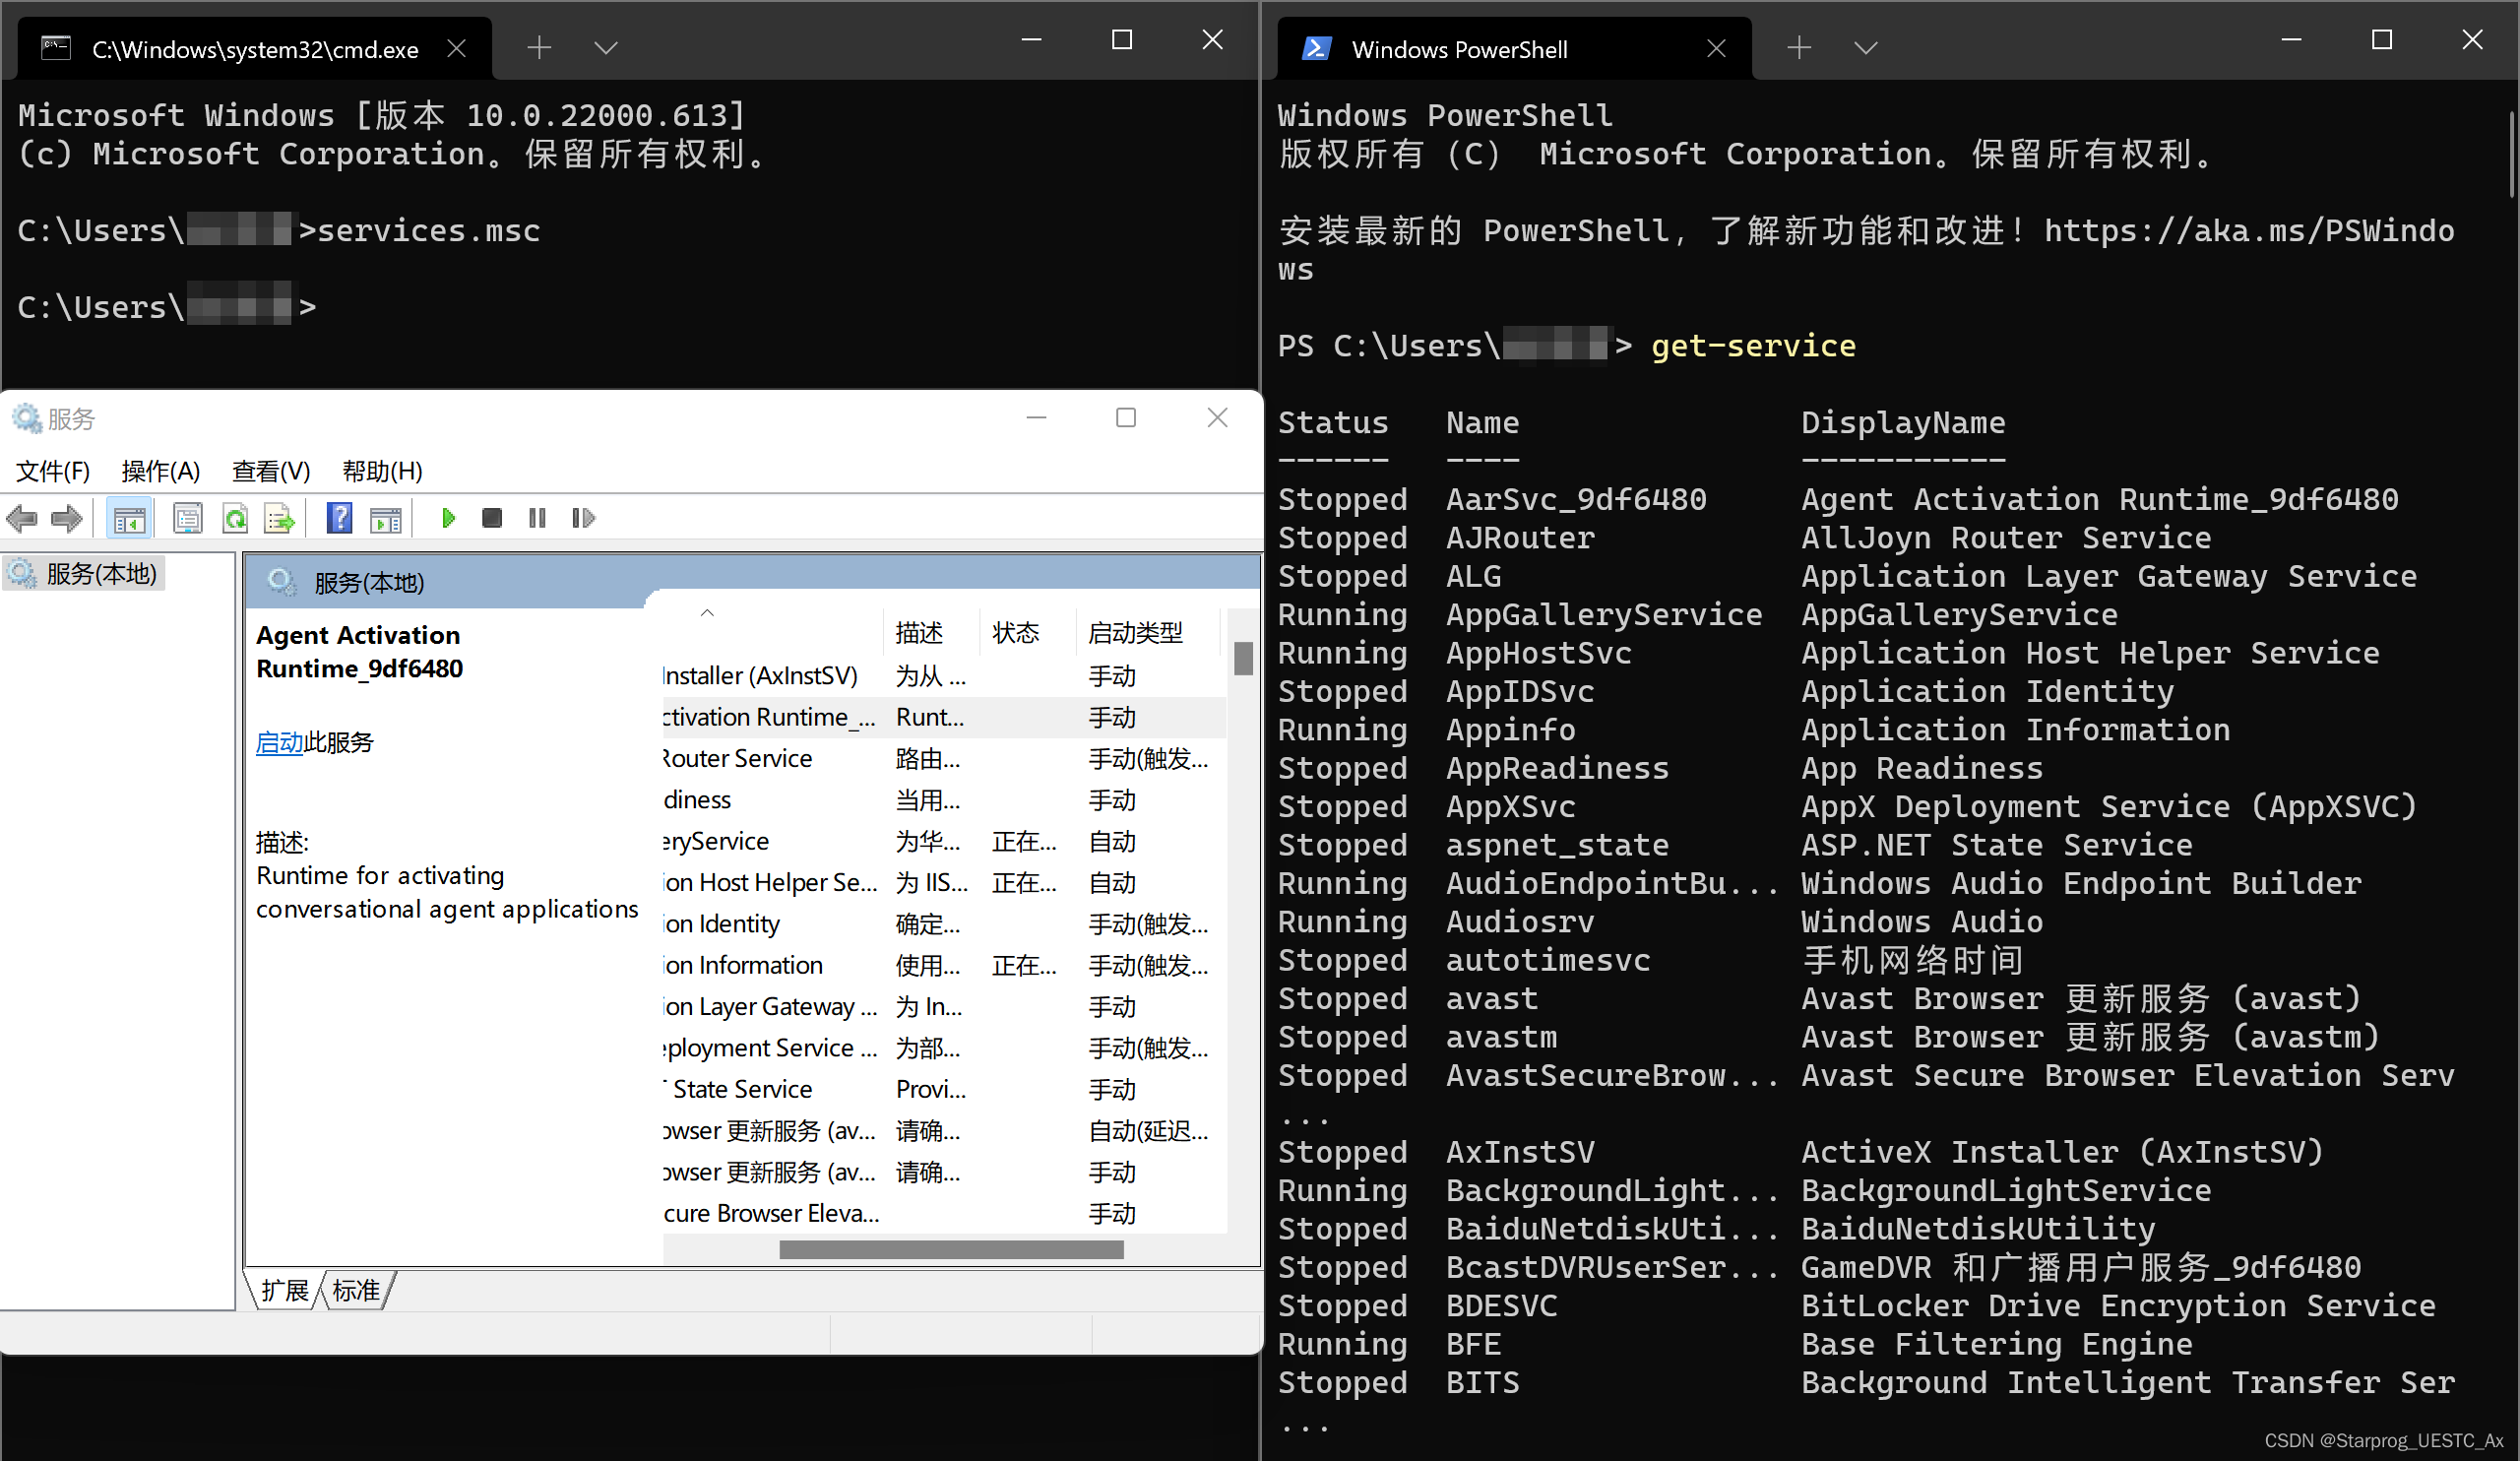
Task: Click the blue Help question mark icon
Action: 339,518
